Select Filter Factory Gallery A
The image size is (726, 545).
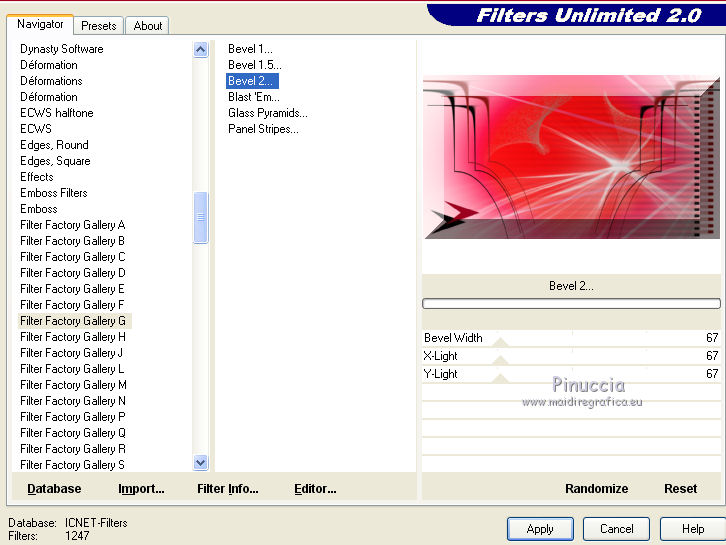point(73,225)
